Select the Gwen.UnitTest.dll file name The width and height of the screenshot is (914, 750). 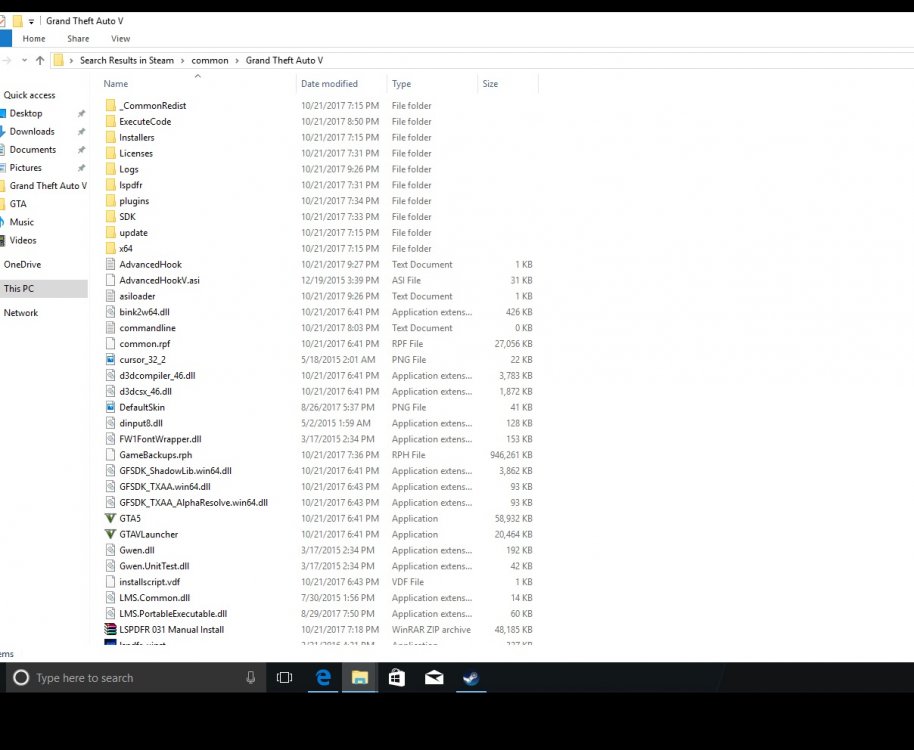click(x=154, y=566)
